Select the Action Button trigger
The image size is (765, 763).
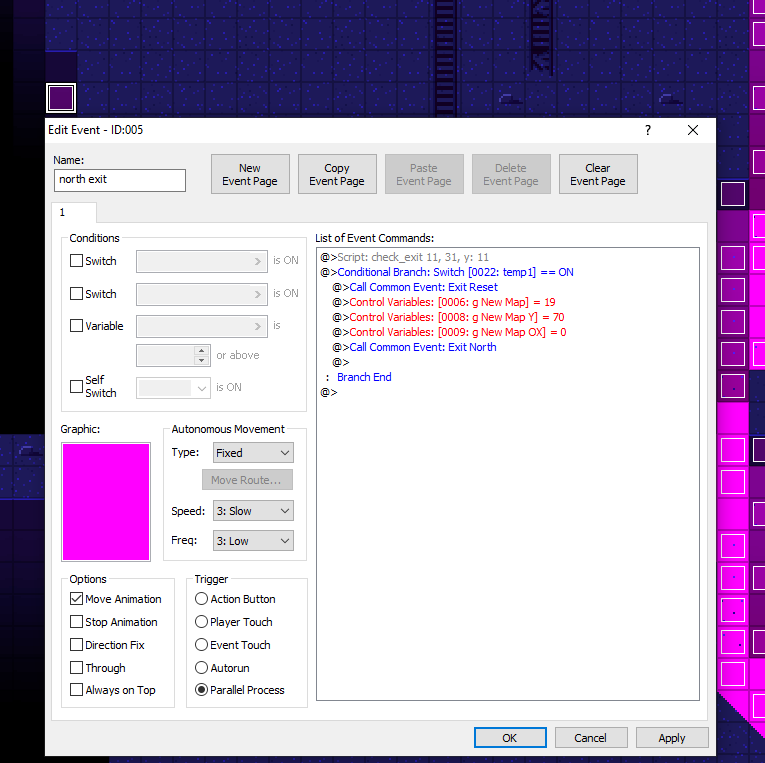202,599
